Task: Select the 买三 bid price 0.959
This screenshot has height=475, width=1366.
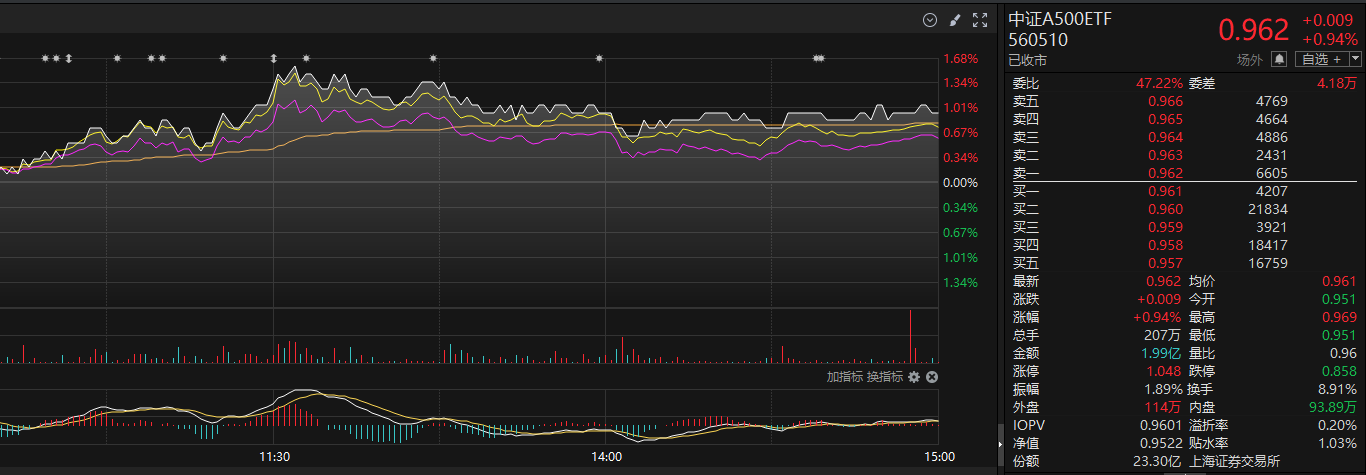Action: point(1165,227)
